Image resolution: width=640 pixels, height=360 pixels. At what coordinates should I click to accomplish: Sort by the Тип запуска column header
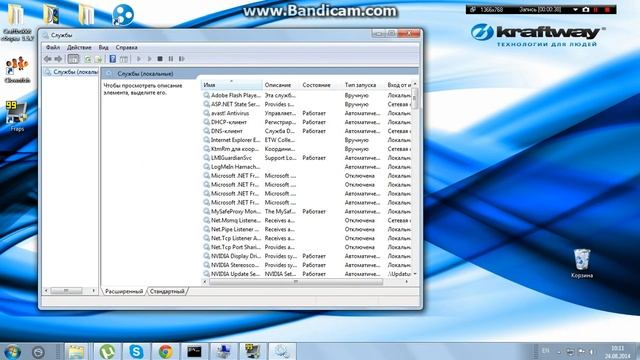(363, 85)
